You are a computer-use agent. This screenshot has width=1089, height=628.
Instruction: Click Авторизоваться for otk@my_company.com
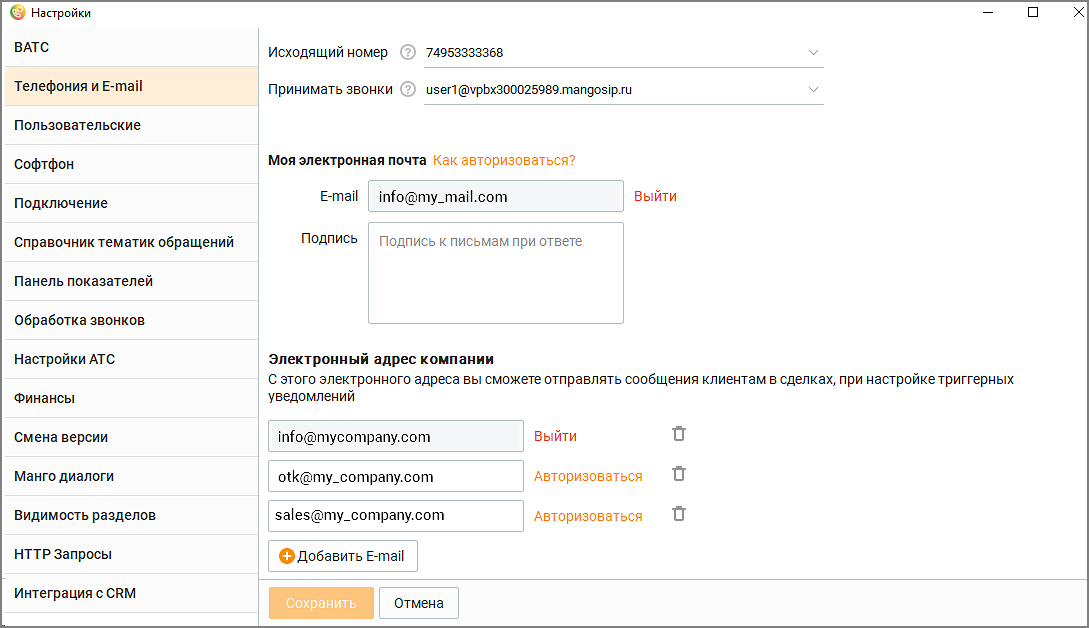click(x=588, y=477)
